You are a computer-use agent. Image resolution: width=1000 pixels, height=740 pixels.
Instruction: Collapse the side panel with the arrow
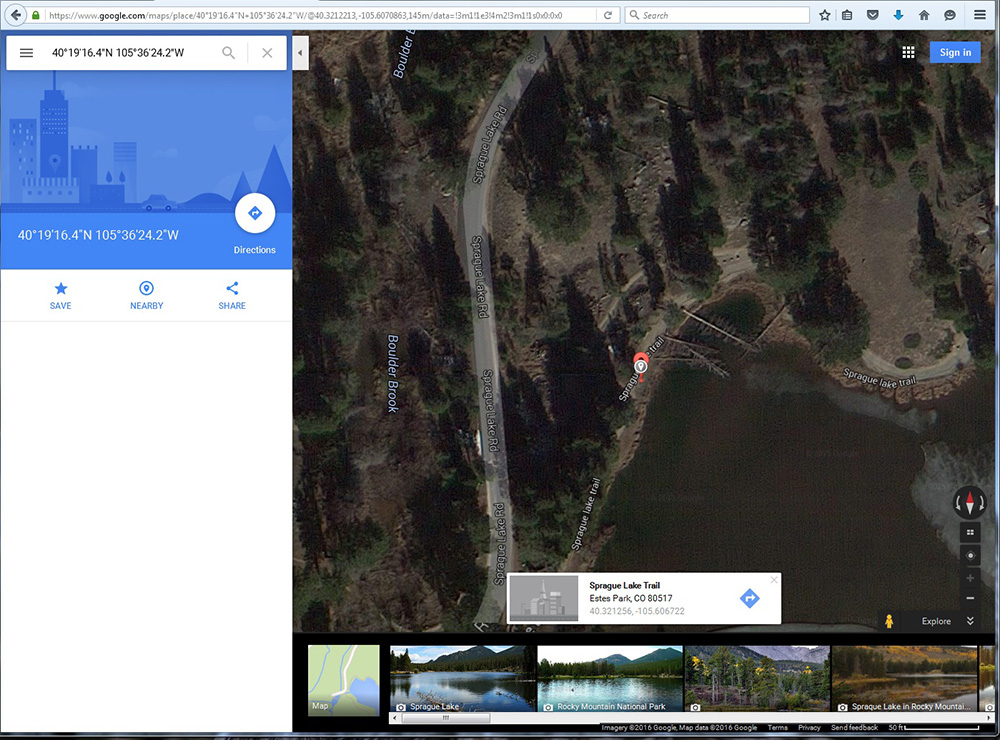[301, 53]
